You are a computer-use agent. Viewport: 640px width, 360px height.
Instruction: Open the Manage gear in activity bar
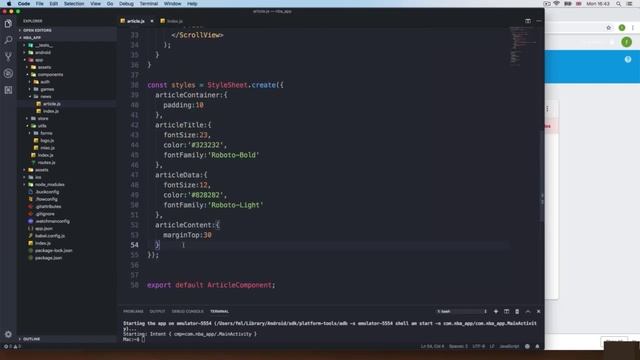point(8,334)
